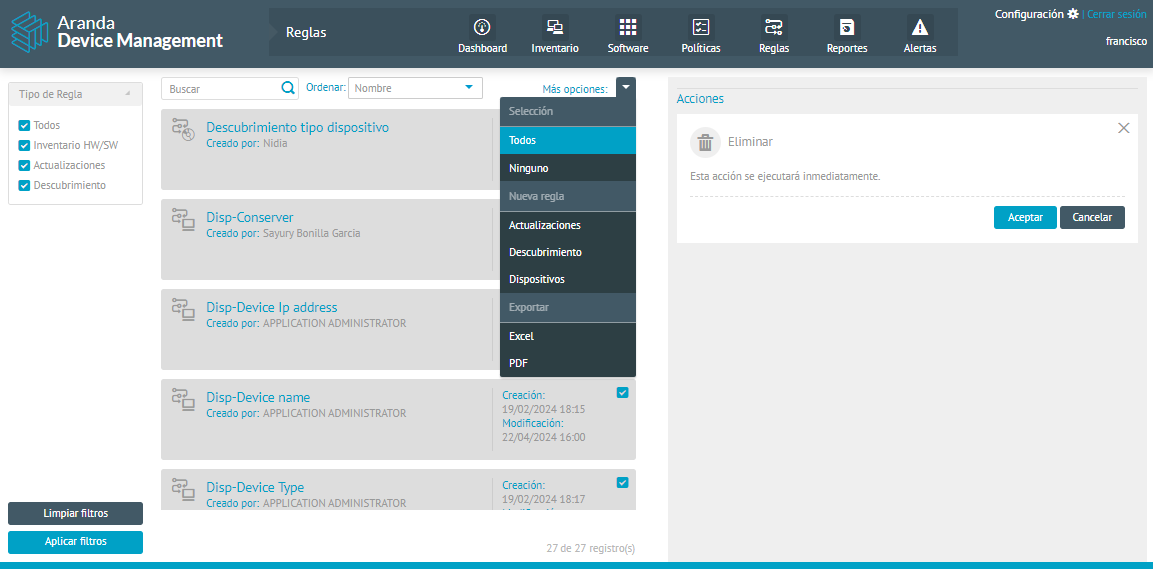This screenshot has height=569, width=1153.
Task: Click rule icon of Disp-Device Type
Action: [x=183, y=488]
